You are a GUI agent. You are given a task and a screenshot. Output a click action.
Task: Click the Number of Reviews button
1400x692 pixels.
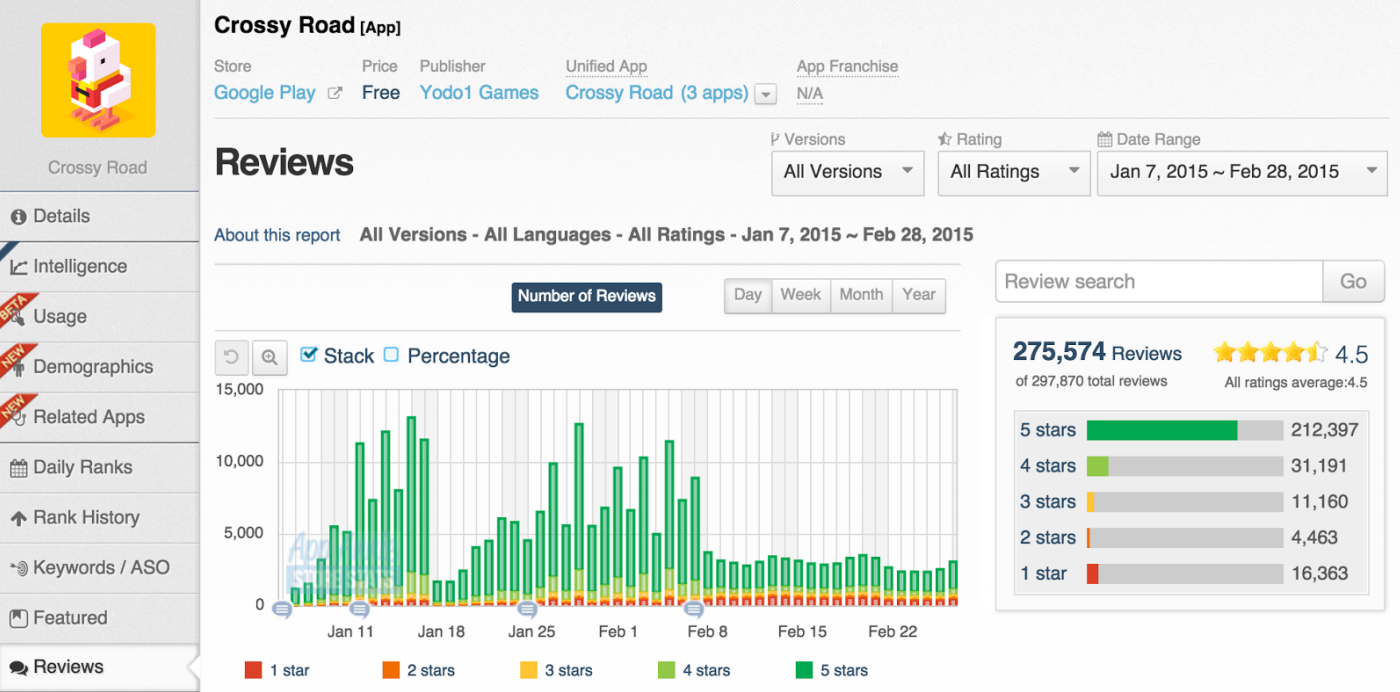pos(587,296)
